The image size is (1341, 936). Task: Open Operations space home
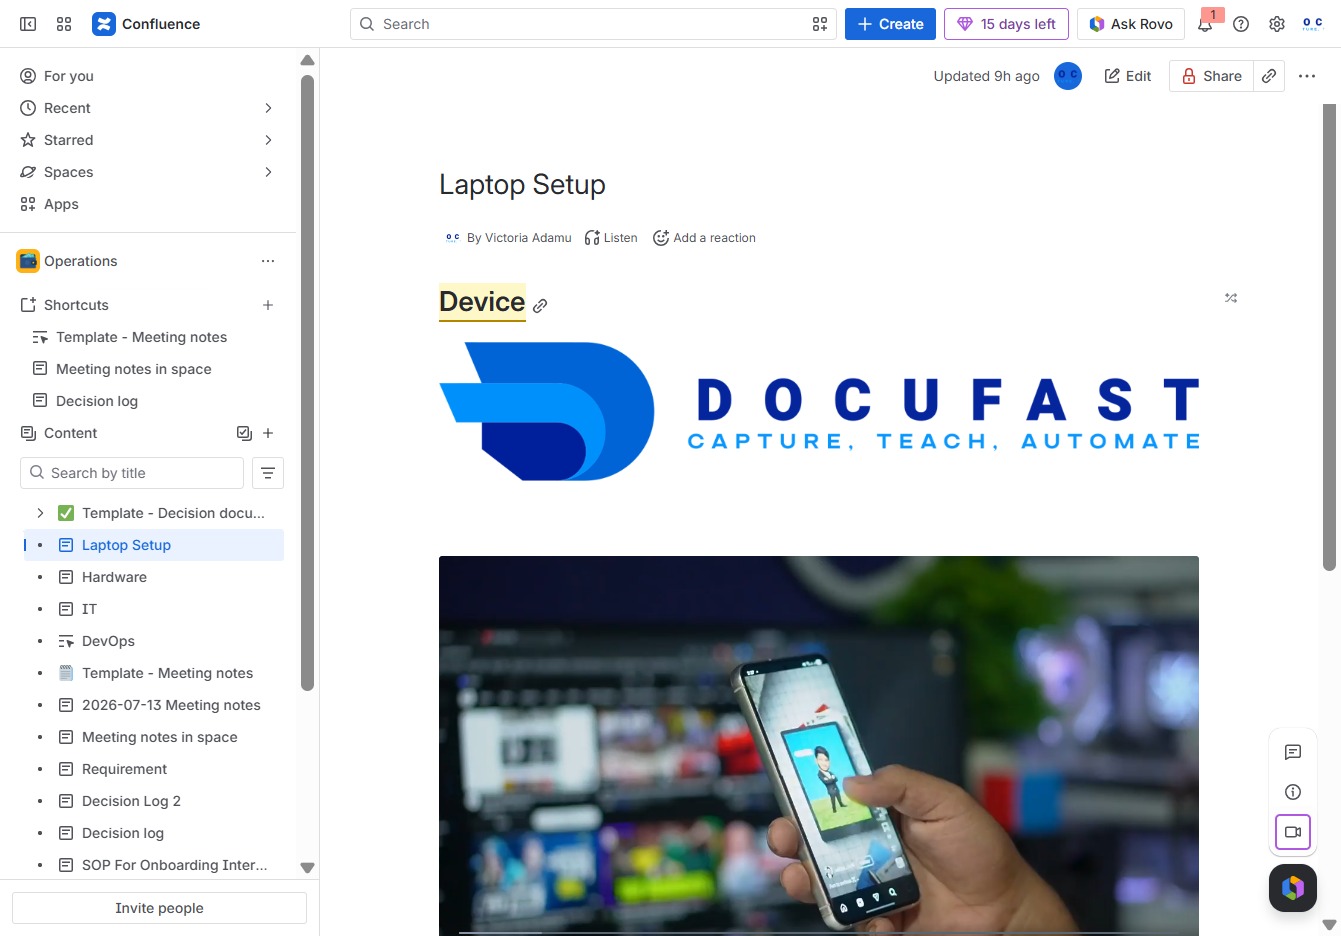pyautogui.click(x=80, y=261)
